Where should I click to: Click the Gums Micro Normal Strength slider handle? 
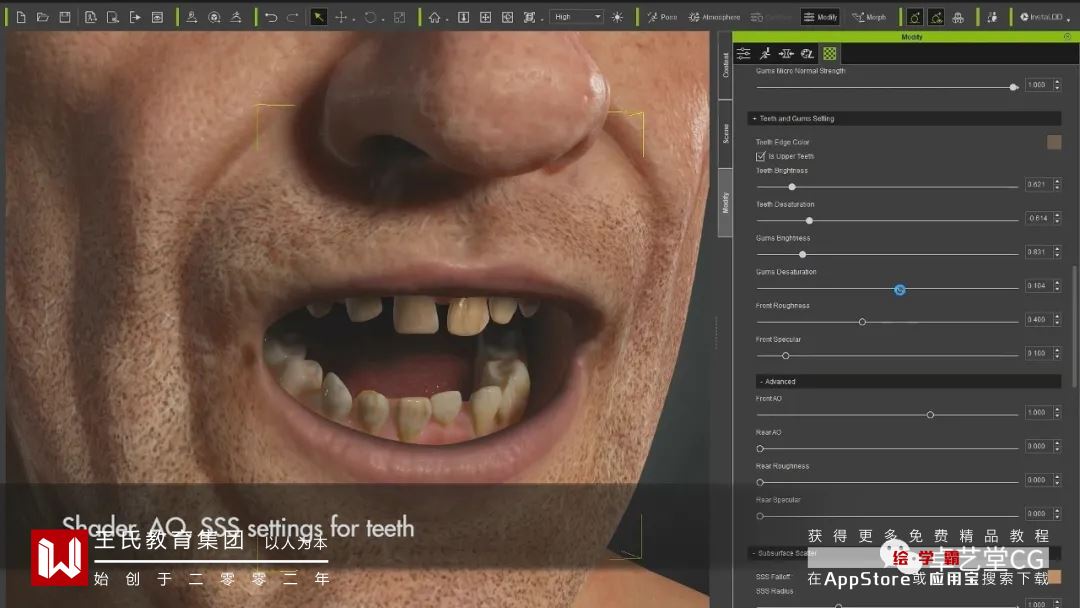pos(1013,87)
